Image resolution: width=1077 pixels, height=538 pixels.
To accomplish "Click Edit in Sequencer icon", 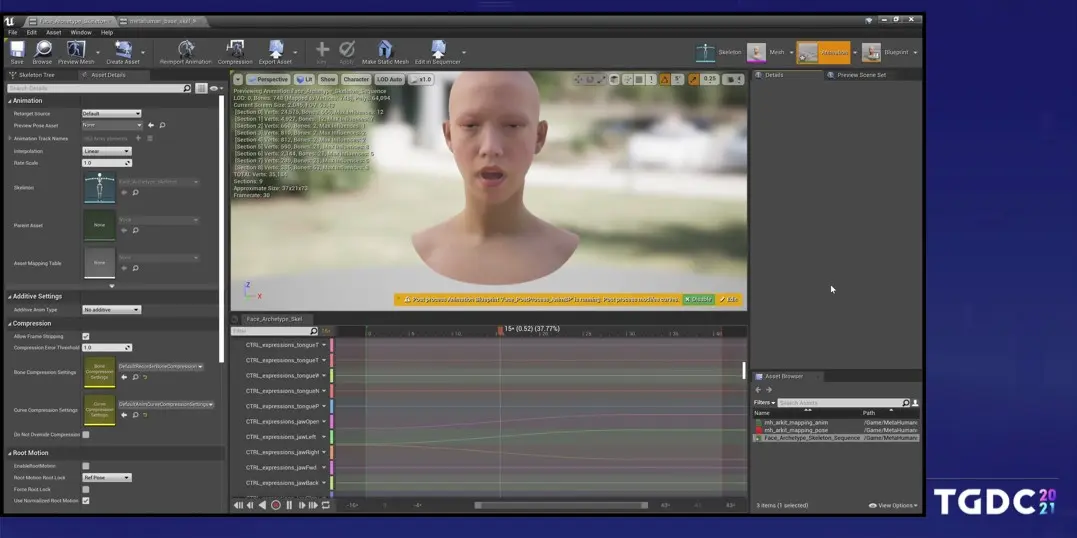I will [437, 49].
